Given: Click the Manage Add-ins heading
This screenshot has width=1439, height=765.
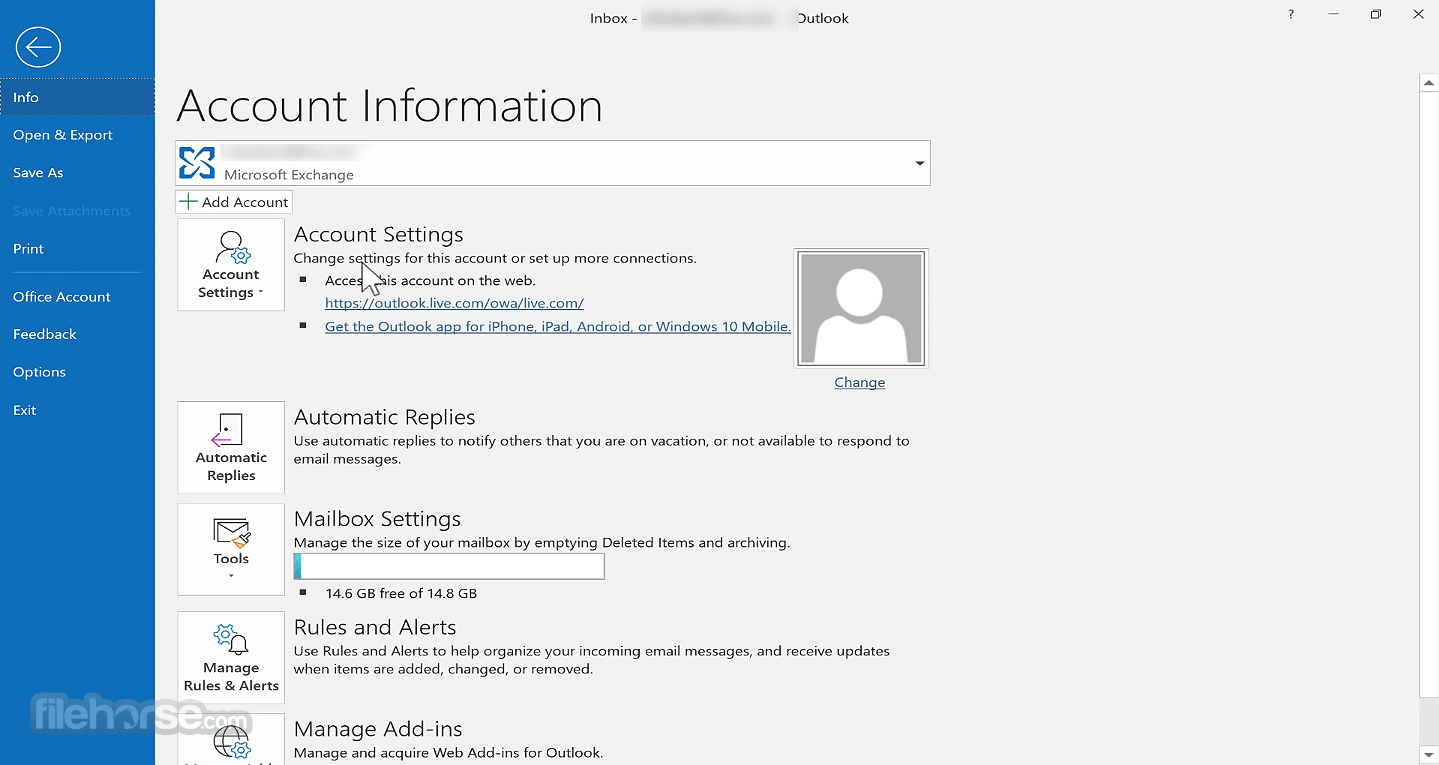Looking at the screenshot, I should tap(378, 730).
